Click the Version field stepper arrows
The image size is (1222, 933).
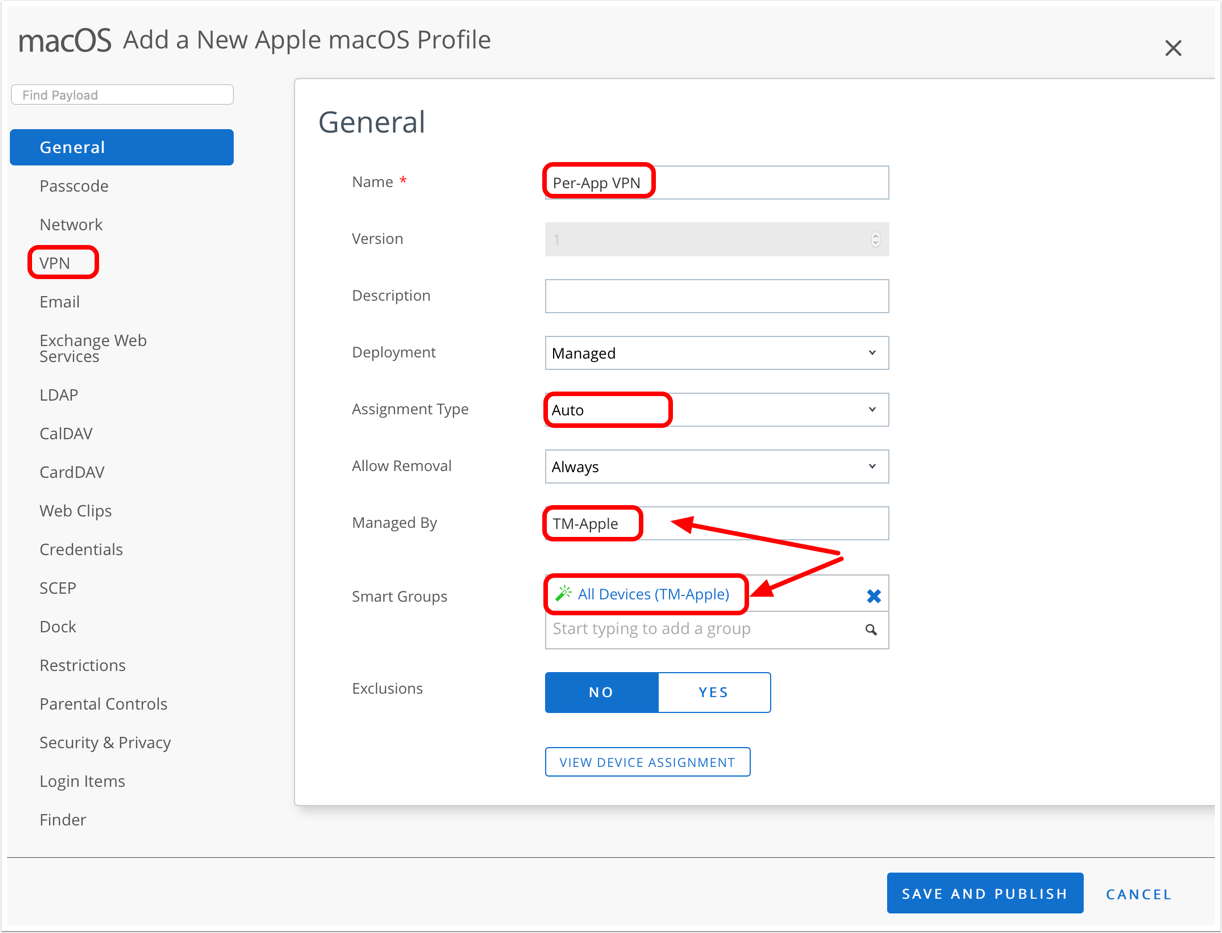coord(875,240)
